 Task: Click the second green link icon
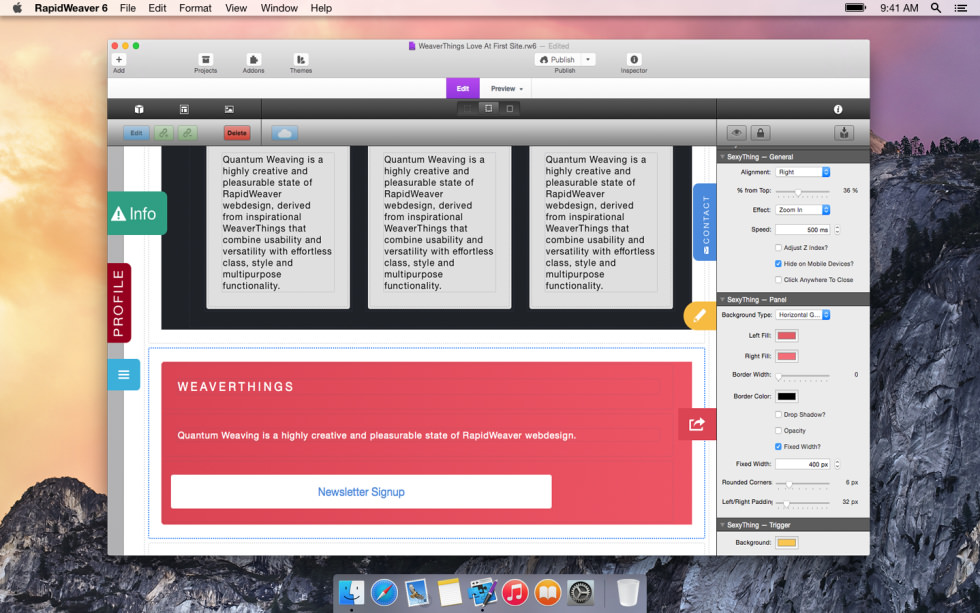click(x=187, y=133)
